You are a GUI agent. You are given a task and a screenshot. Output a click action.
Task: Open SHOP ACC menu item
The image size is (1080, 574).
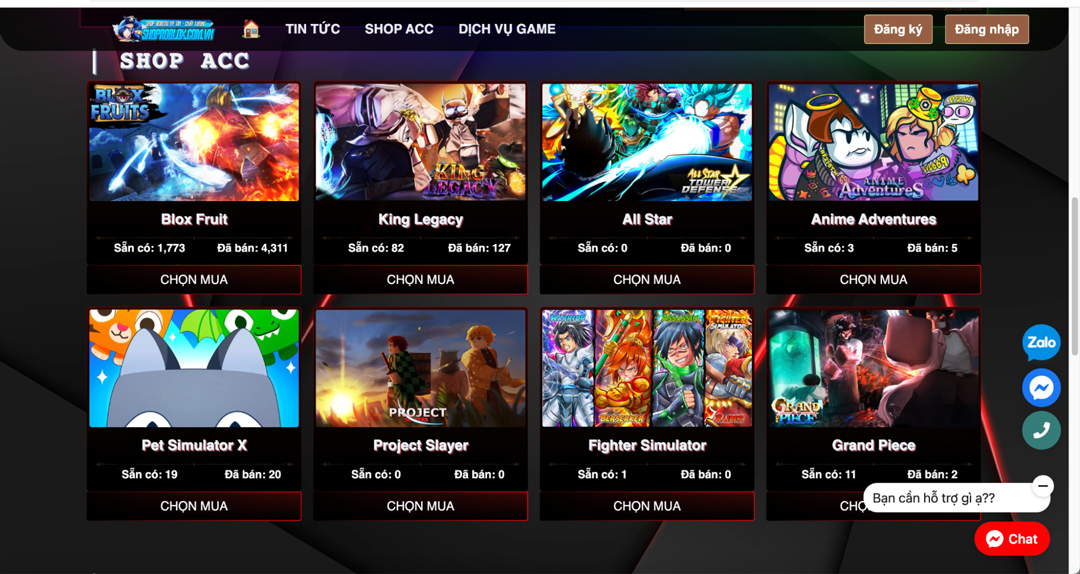tap(399, 29)
